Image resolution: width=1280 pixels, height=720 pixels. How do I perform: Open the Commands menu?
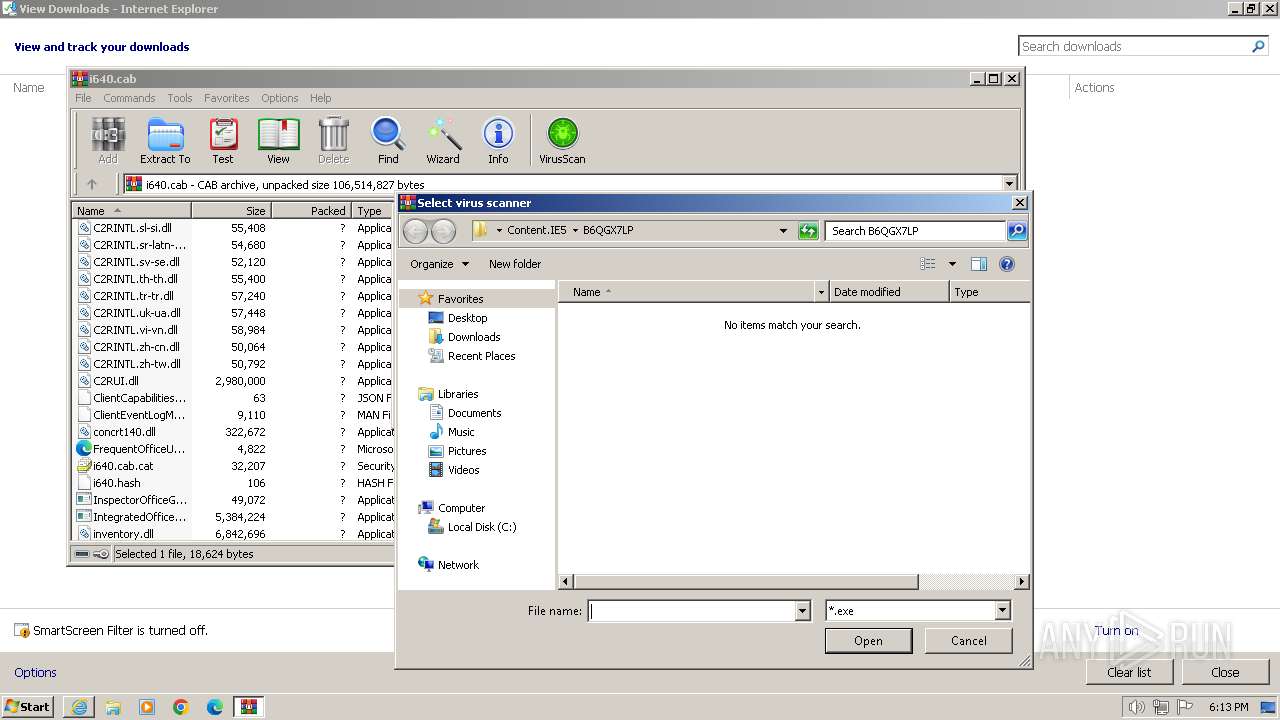coord(129,98)
